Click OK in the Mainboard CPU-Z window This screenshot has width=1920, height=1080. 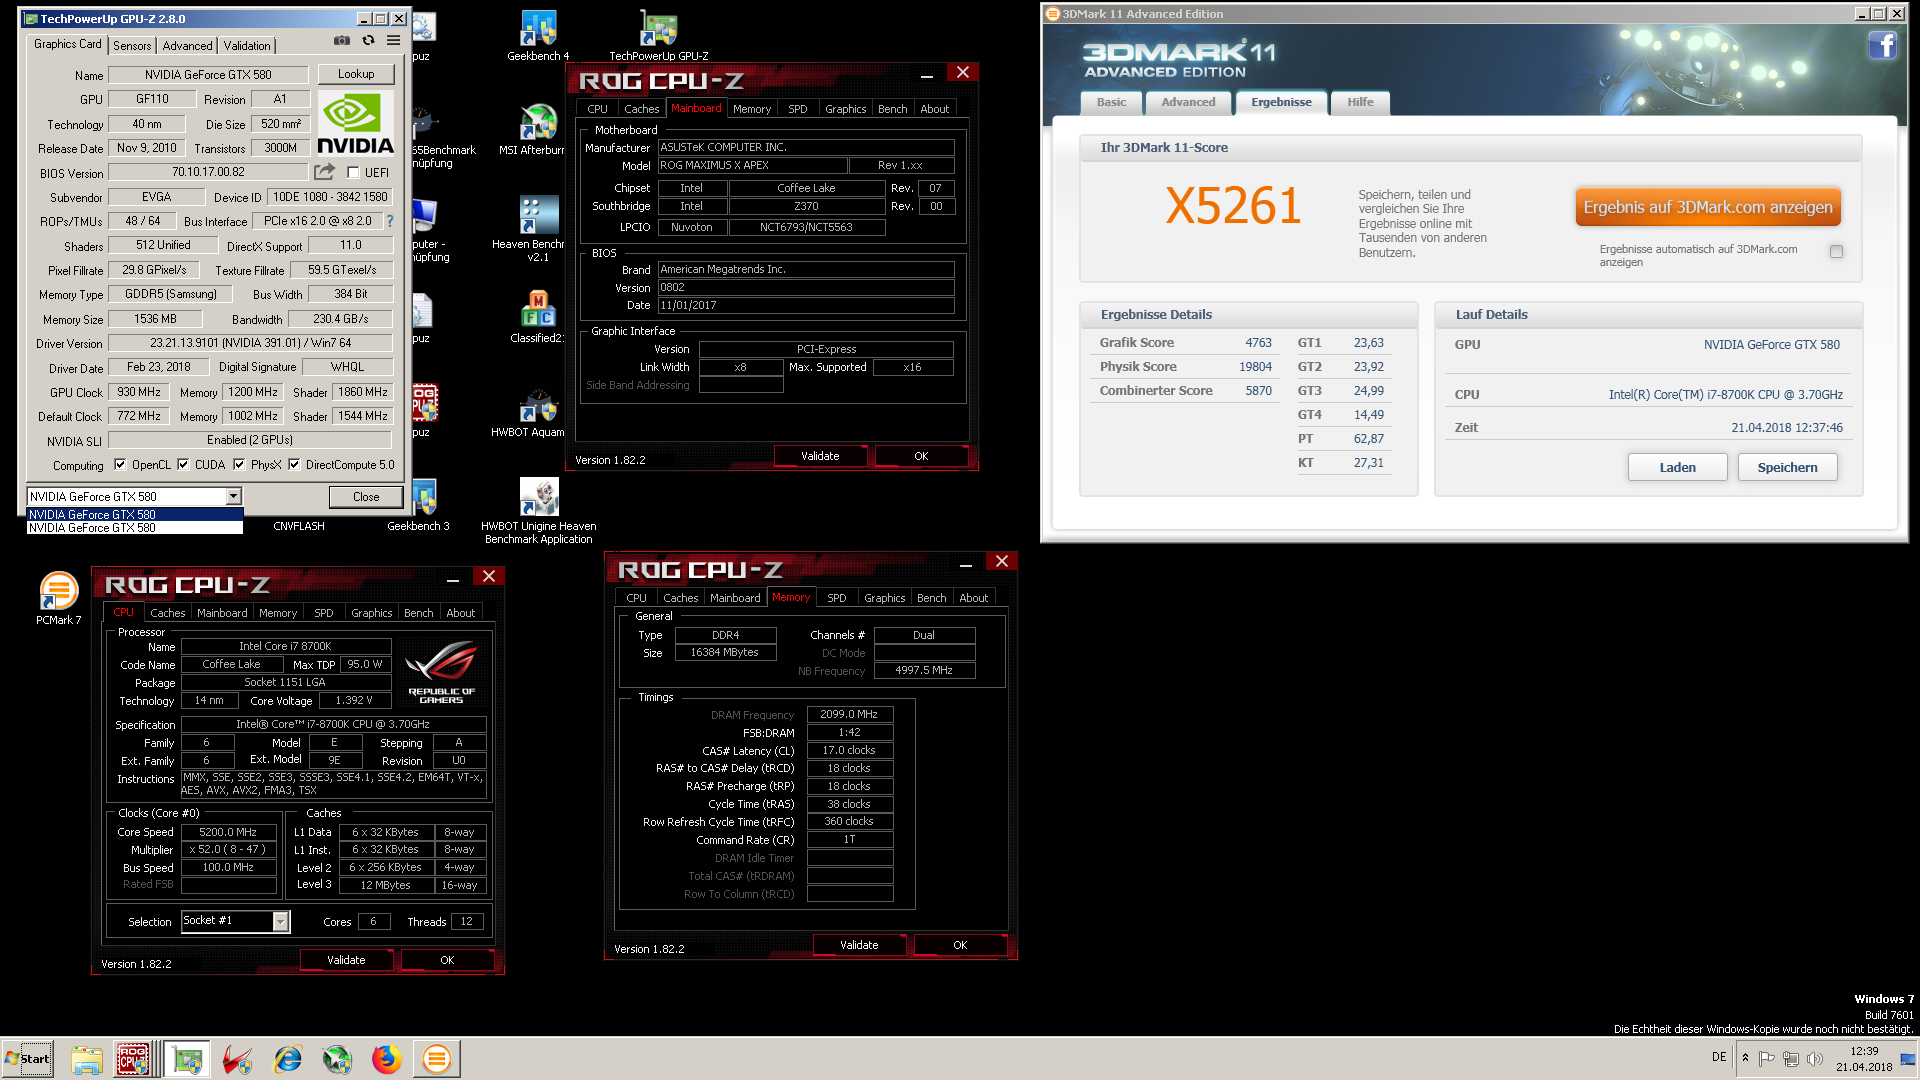click(x=921, y=456)
